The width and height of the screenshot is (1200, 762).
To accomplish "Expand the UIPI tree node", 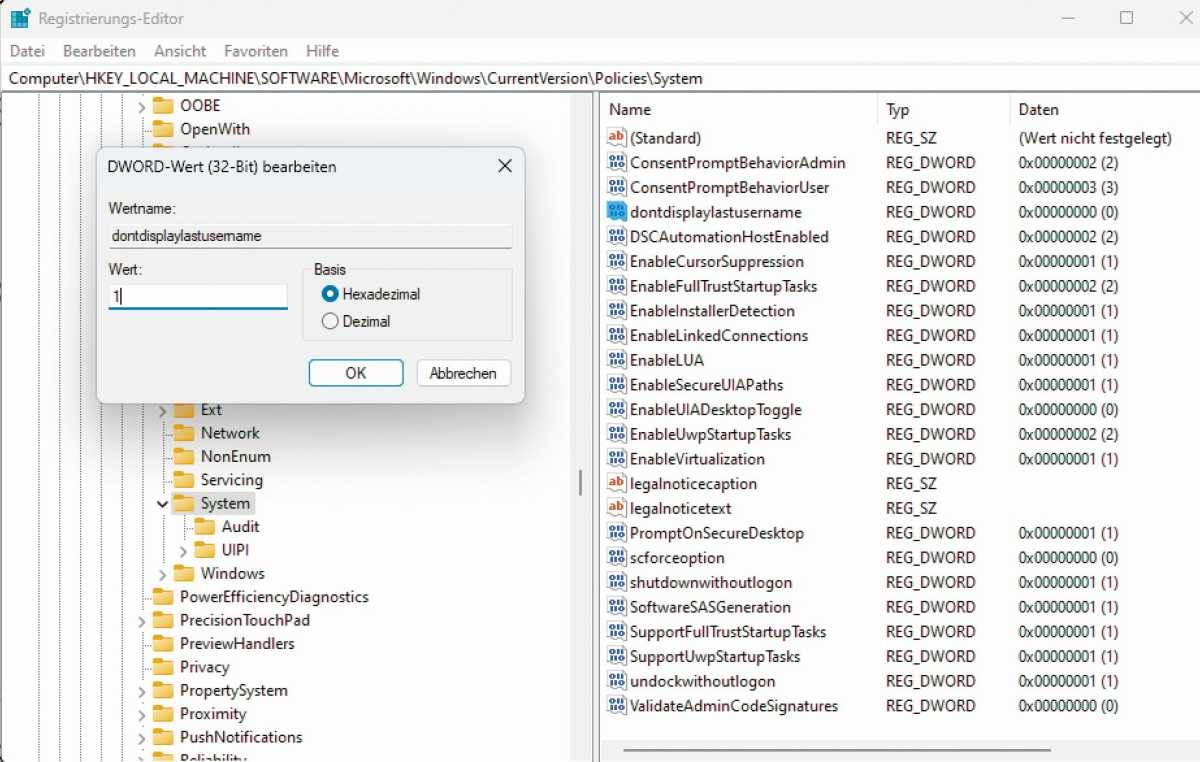I will (x=183, y=551).
